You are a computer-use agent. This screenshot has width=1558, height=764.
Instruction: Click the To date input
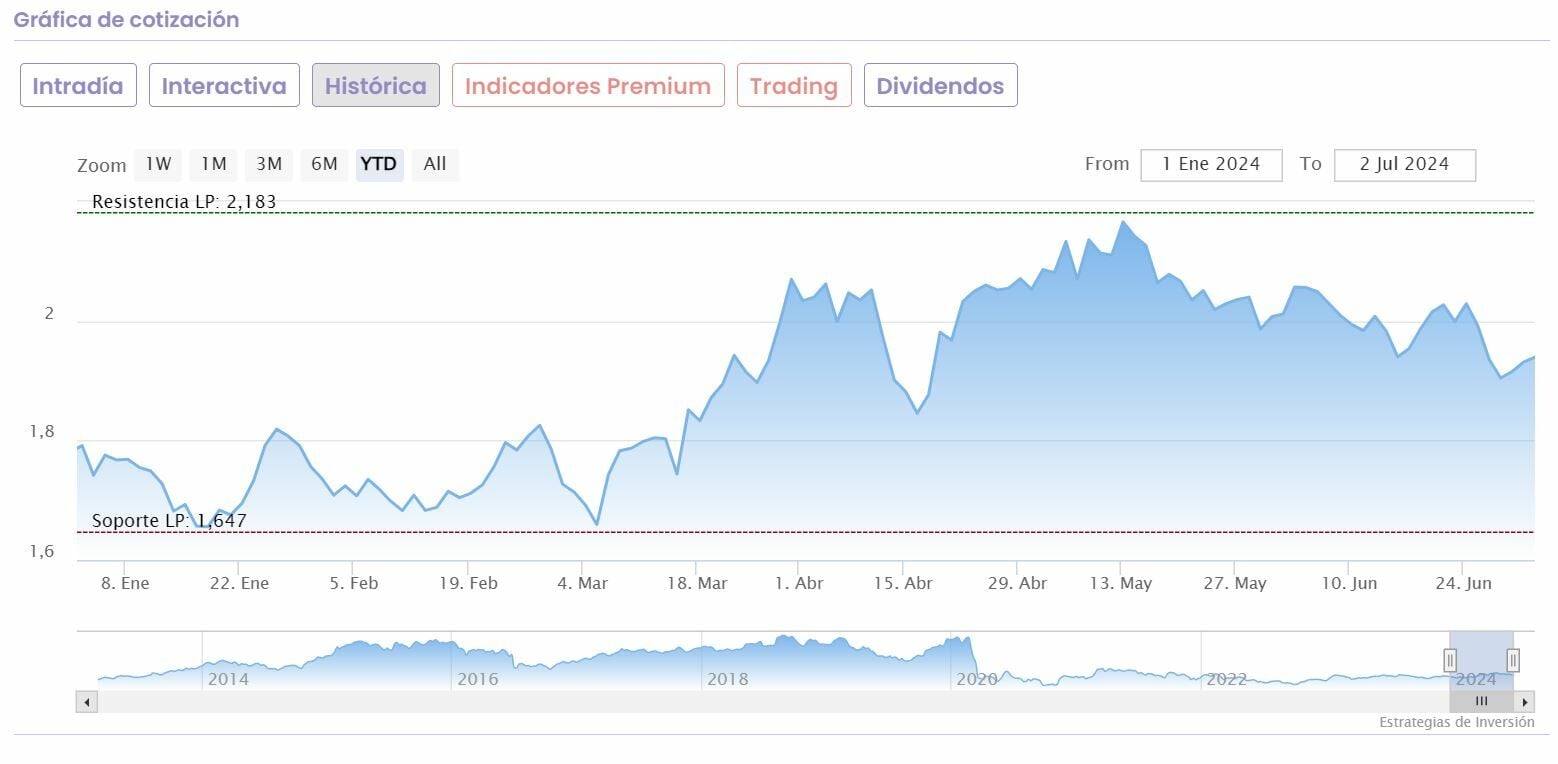click(1404, 165)
